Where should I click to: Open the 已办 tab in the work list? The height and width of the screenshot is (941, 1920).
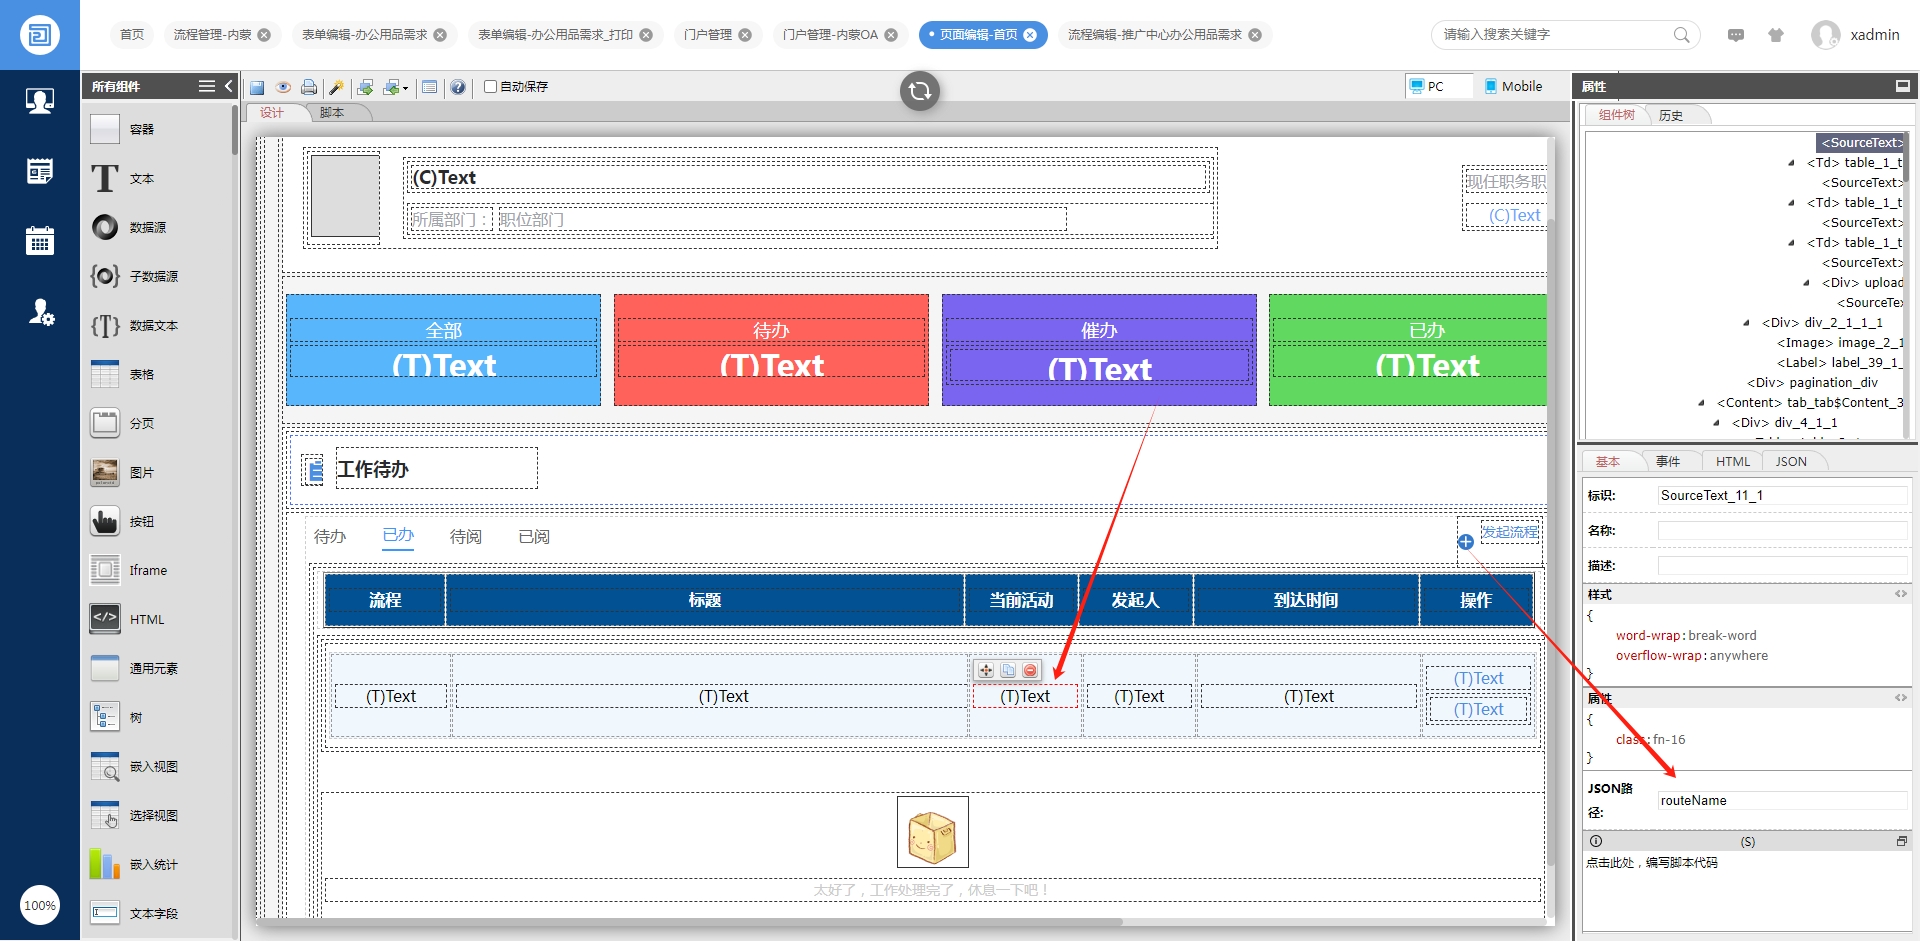click(x=398, y=536)
